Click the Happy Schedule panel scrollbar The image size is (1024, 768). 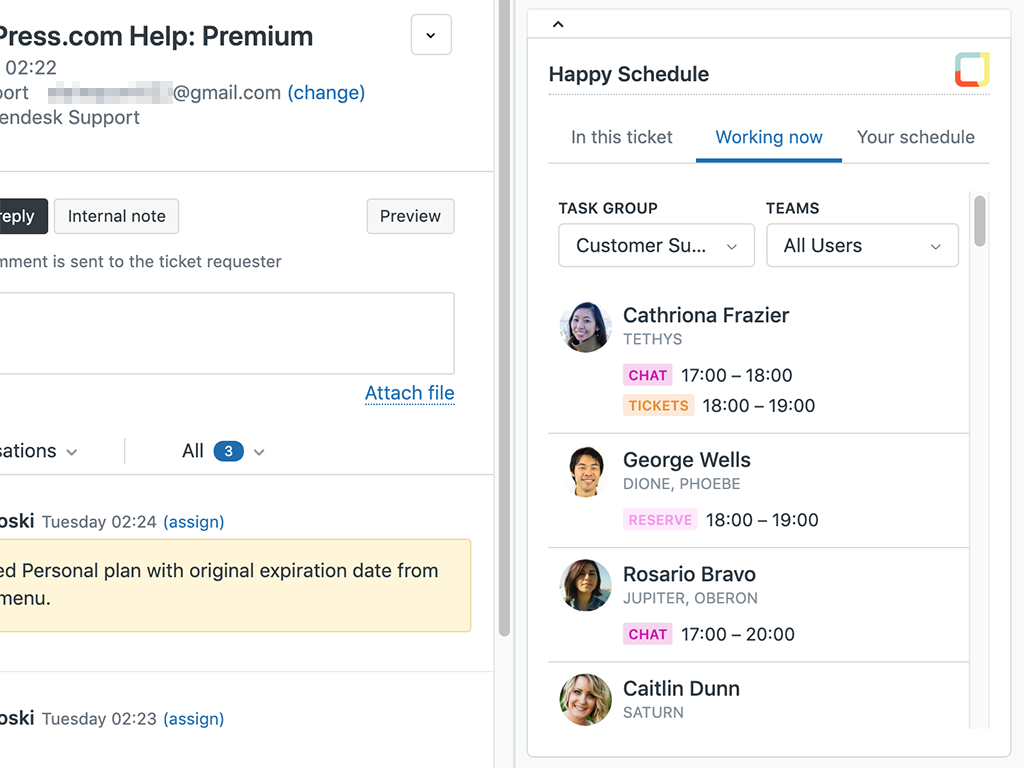tap(980, 220)
